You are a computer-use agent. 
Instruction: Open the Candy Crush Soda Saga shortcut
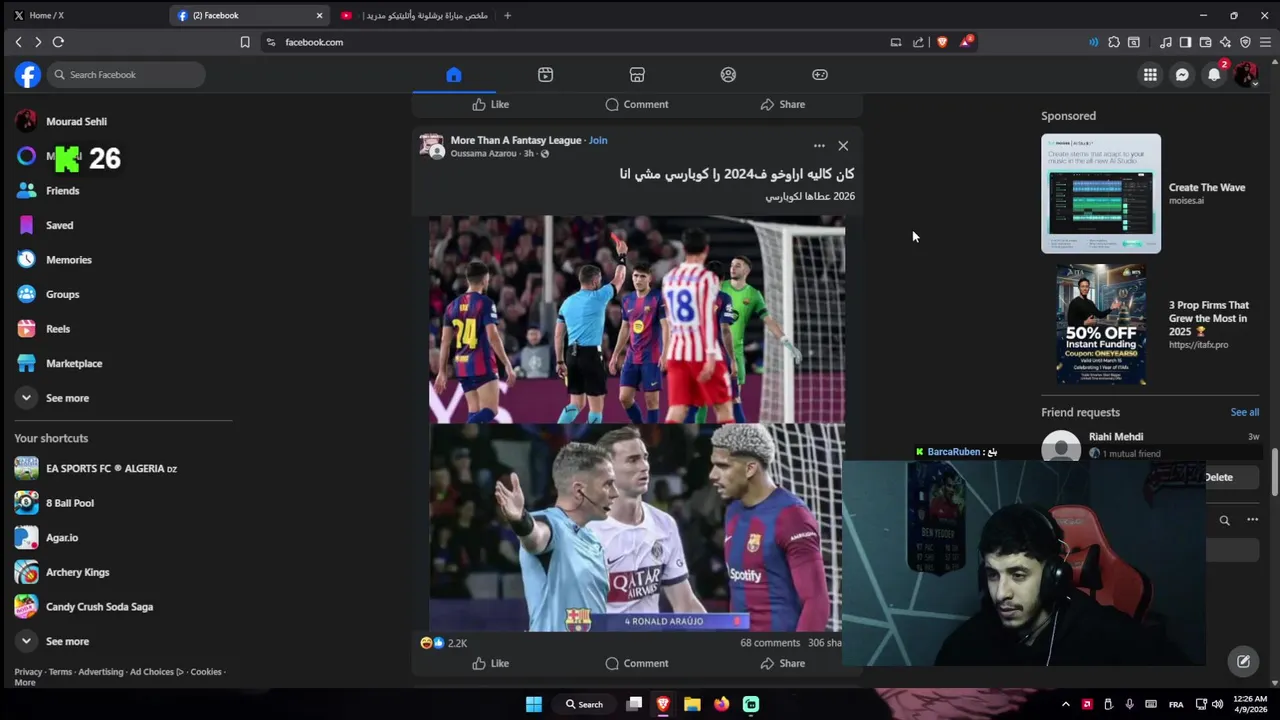click(99, 607)
